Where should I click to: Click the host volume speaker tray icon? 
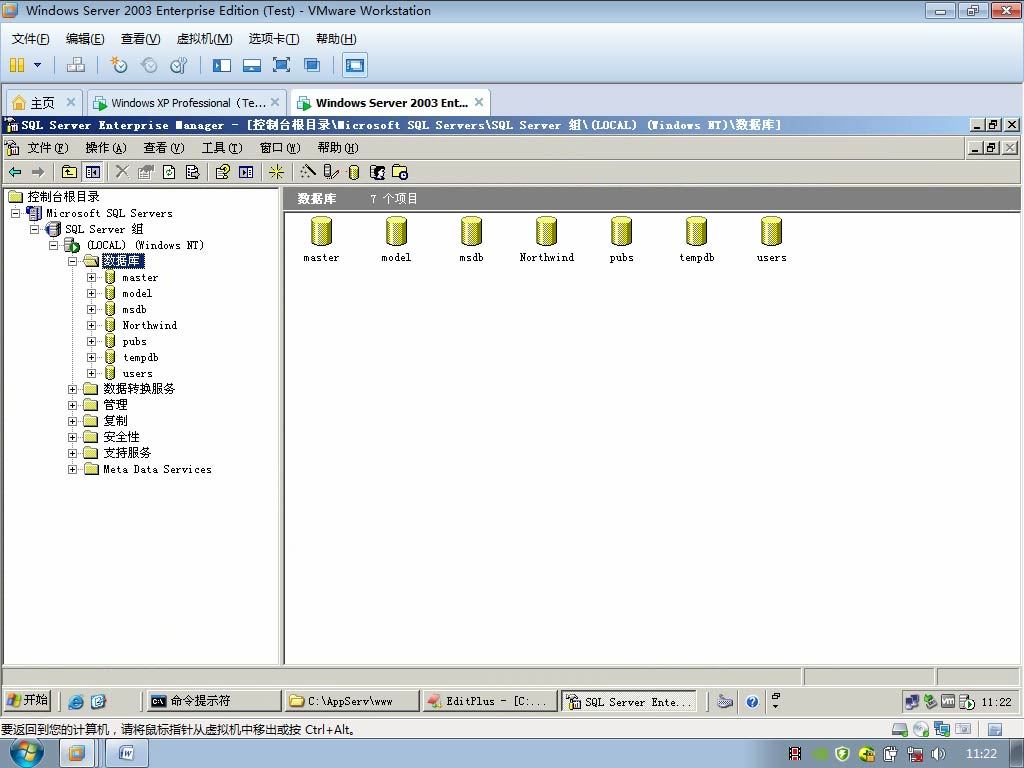(x=938, y=754)
